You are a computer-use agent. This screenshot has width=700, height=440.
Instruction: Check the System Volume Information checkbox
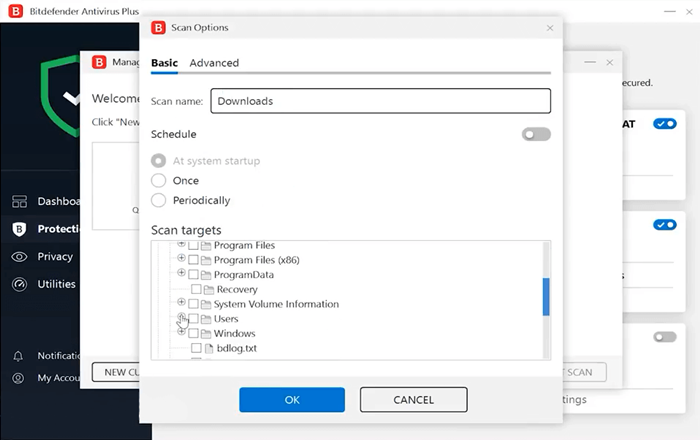click(193, 304)
